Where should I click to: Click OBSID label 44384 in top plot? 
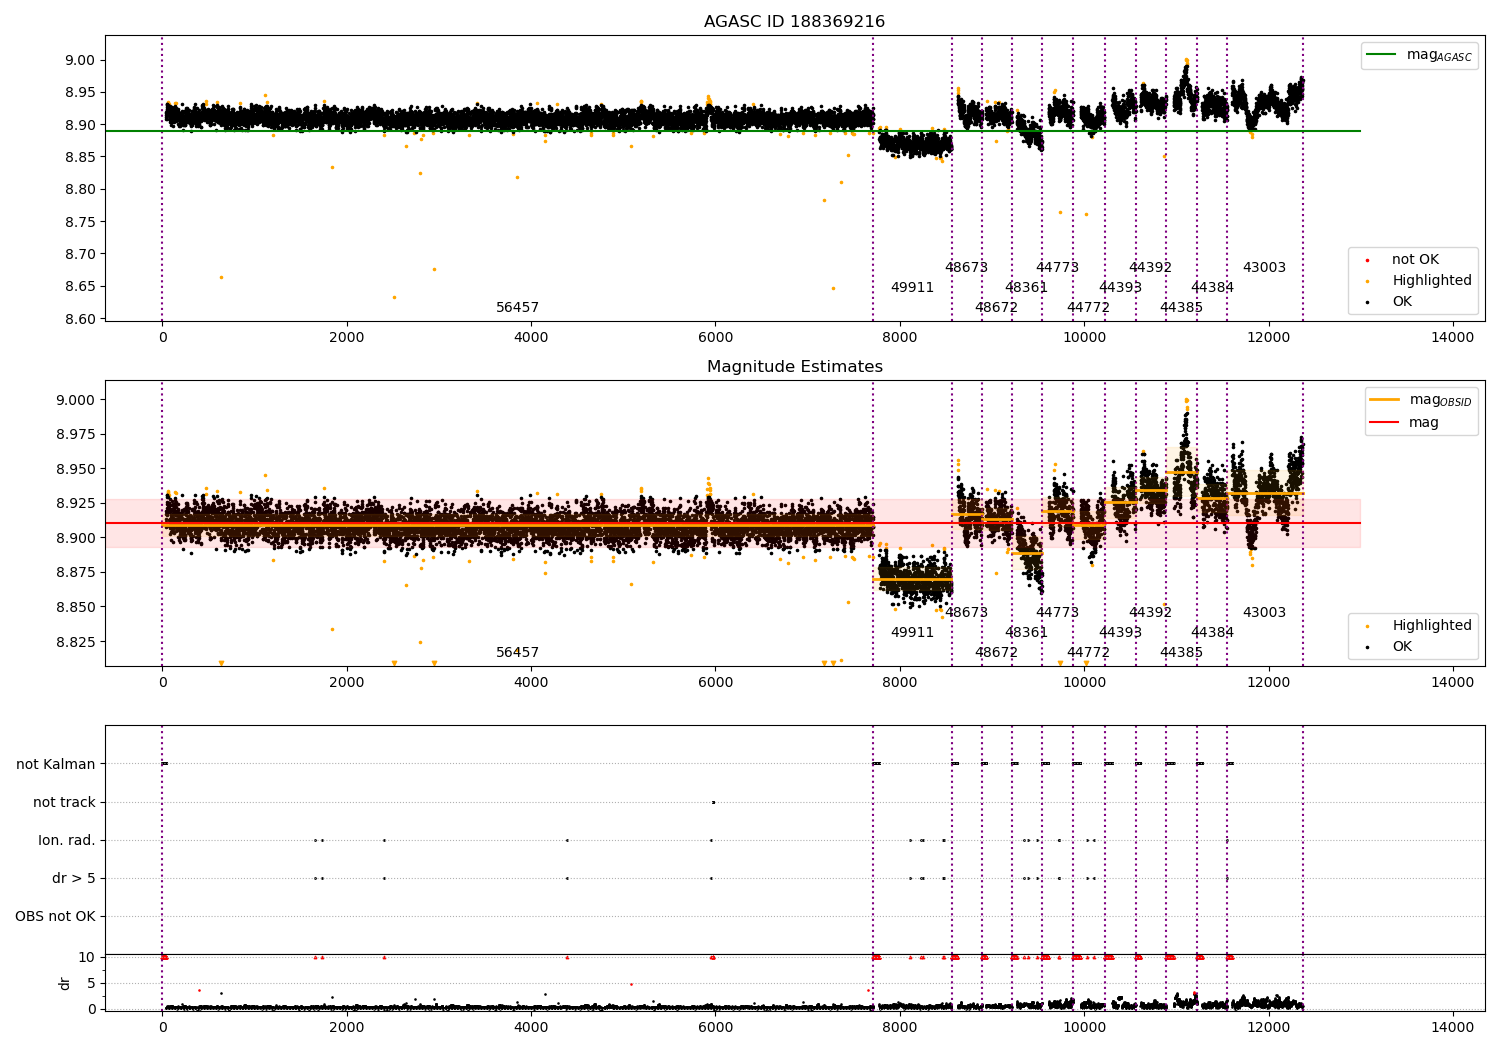pos(1212,288)
